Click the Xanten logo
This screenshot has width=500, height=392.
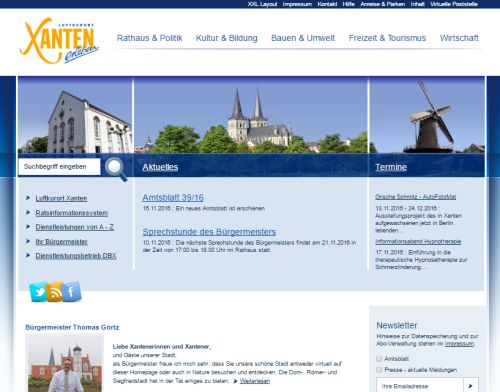point(59,40)
